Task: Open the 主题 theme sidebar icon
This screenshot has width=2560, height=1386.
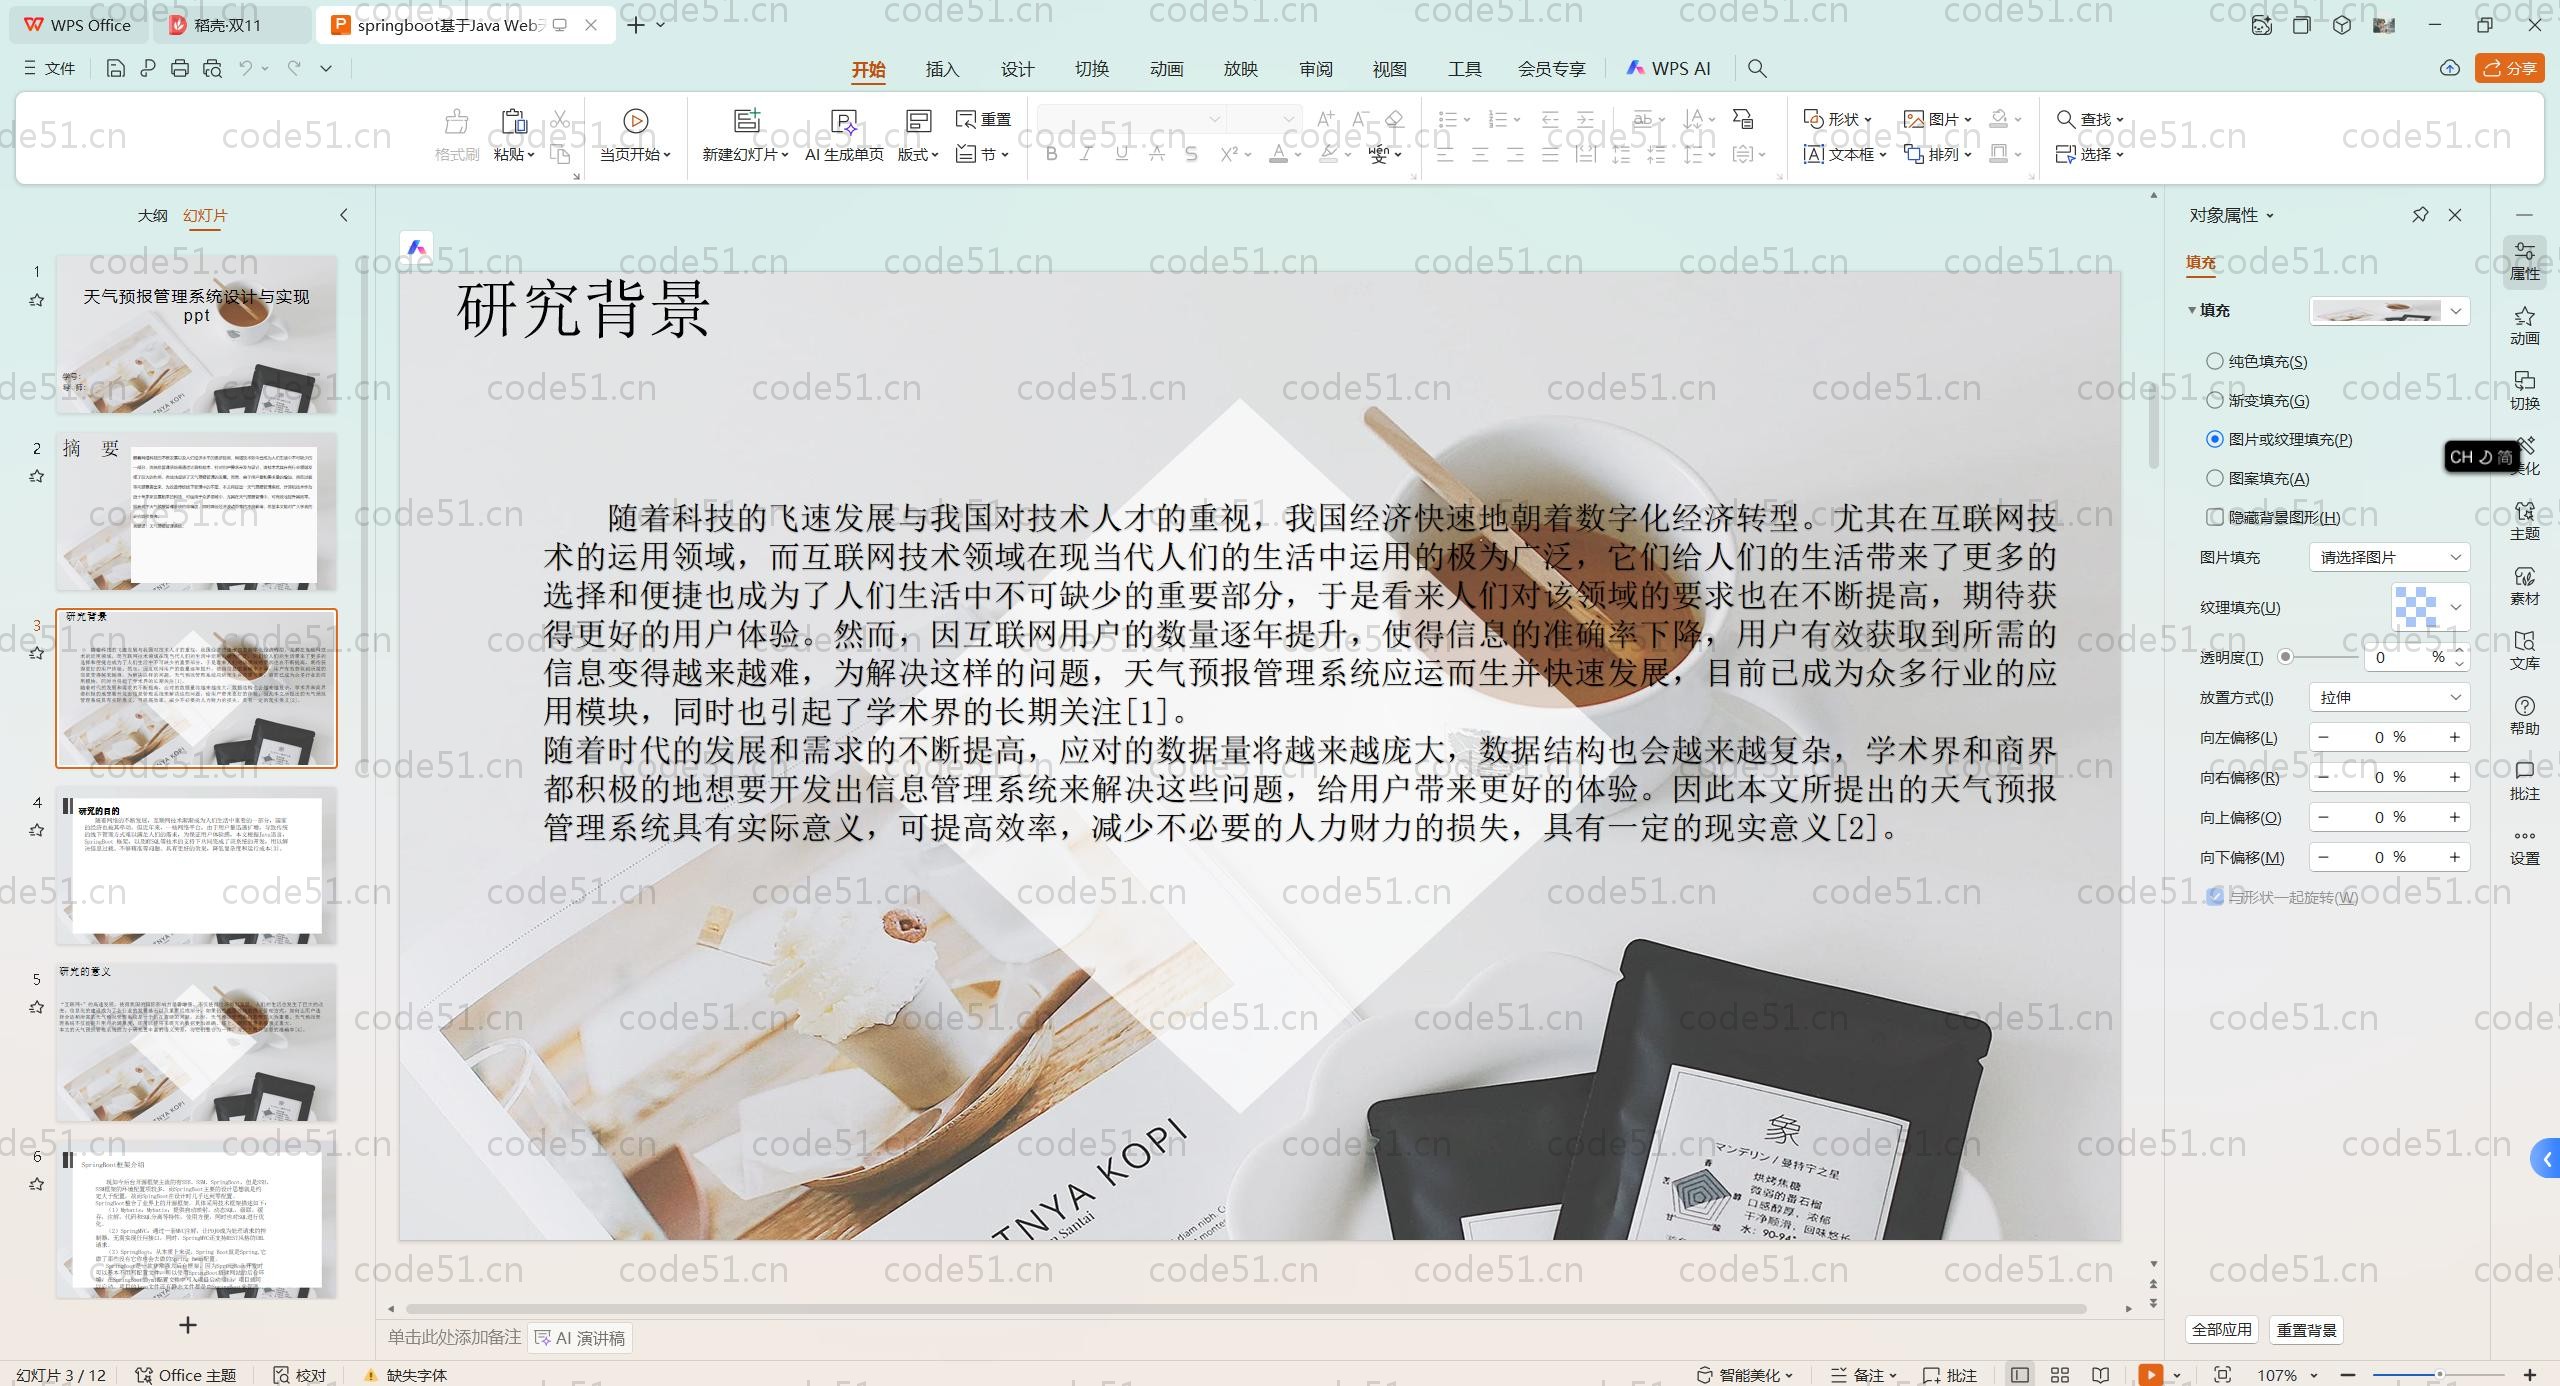Action: (2524, 520)
